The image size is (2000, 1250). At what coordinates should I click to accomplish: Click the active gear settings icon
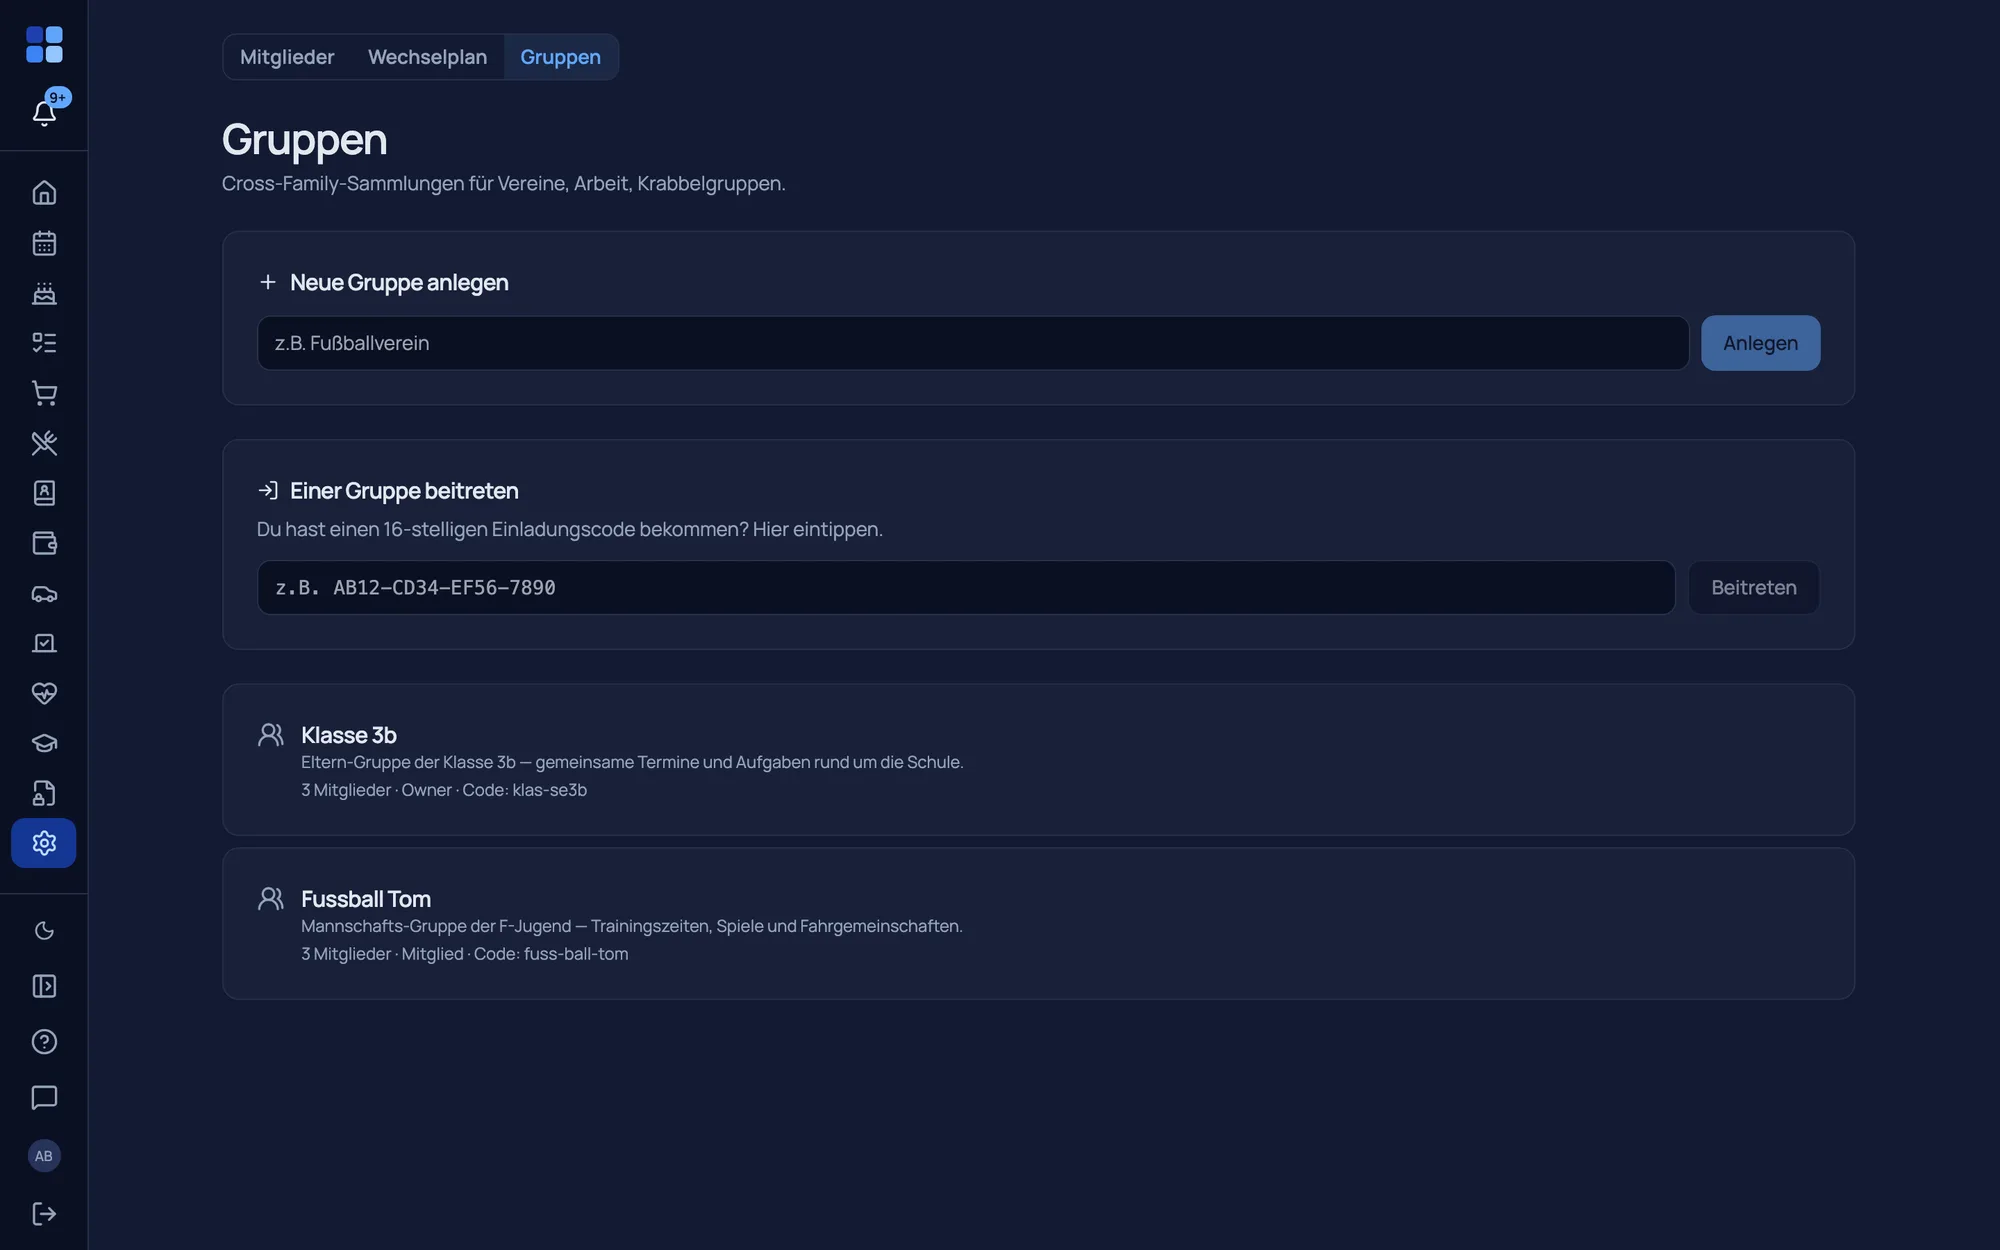[44, 843]
